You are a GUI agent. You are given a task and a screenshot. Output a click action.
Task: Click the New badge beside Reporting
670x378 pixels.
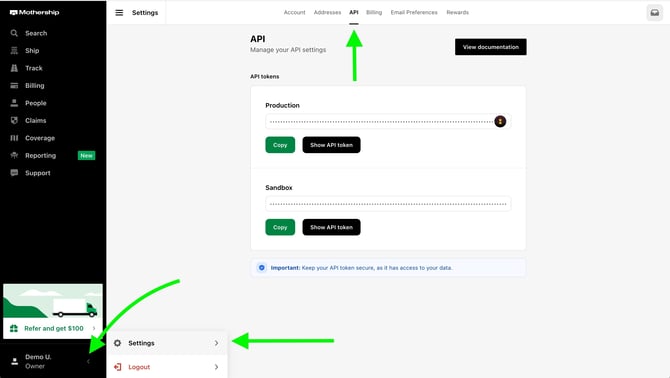coord(86,155)
